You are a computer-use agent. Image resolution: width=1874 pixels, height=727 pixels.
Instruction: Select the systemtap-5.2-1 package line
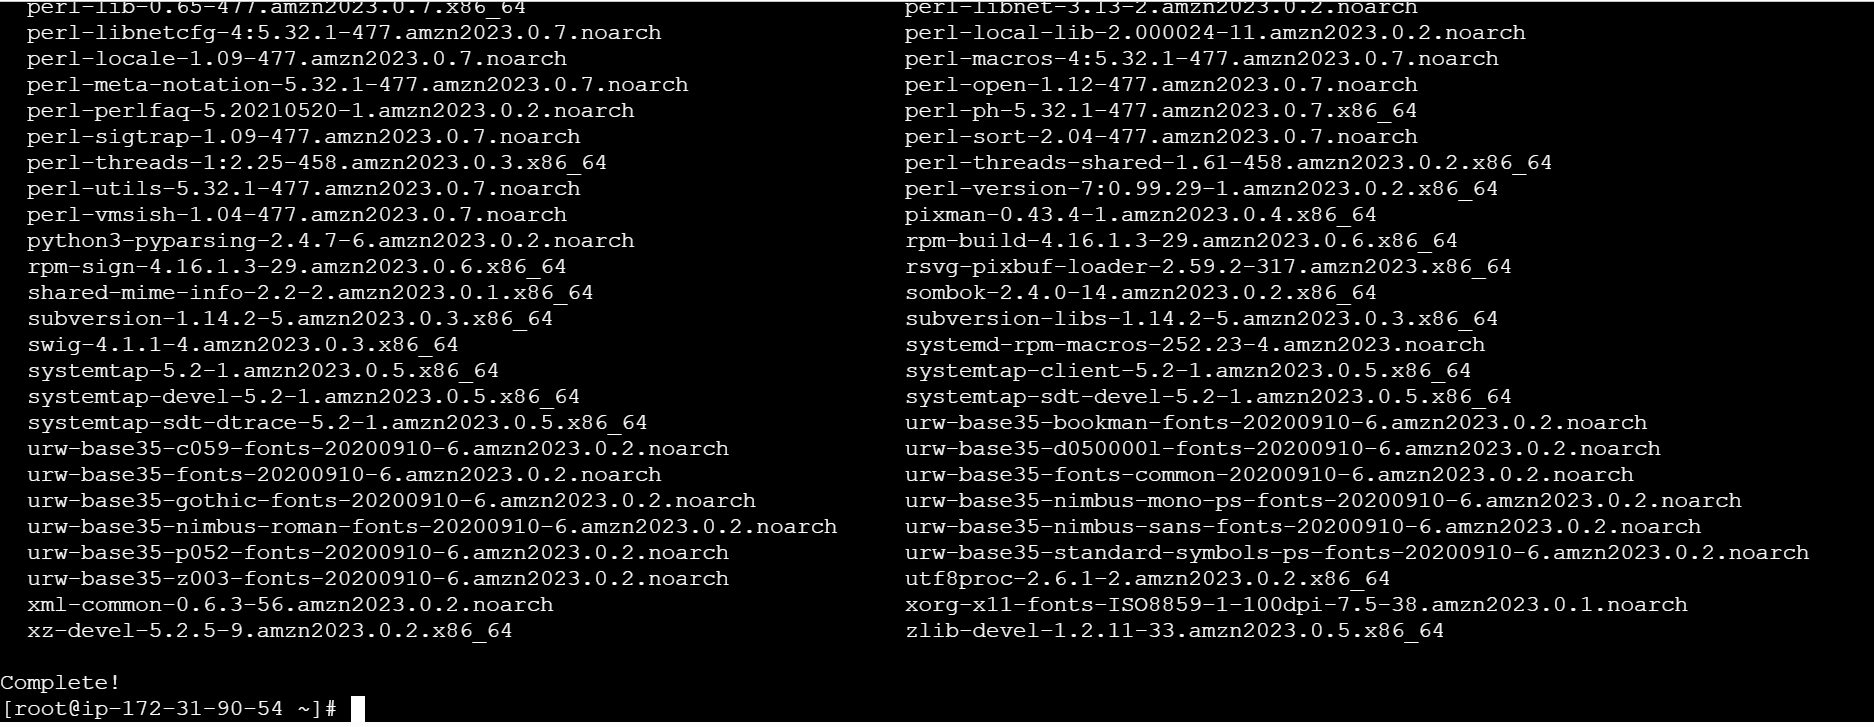(x=263, y=371)
